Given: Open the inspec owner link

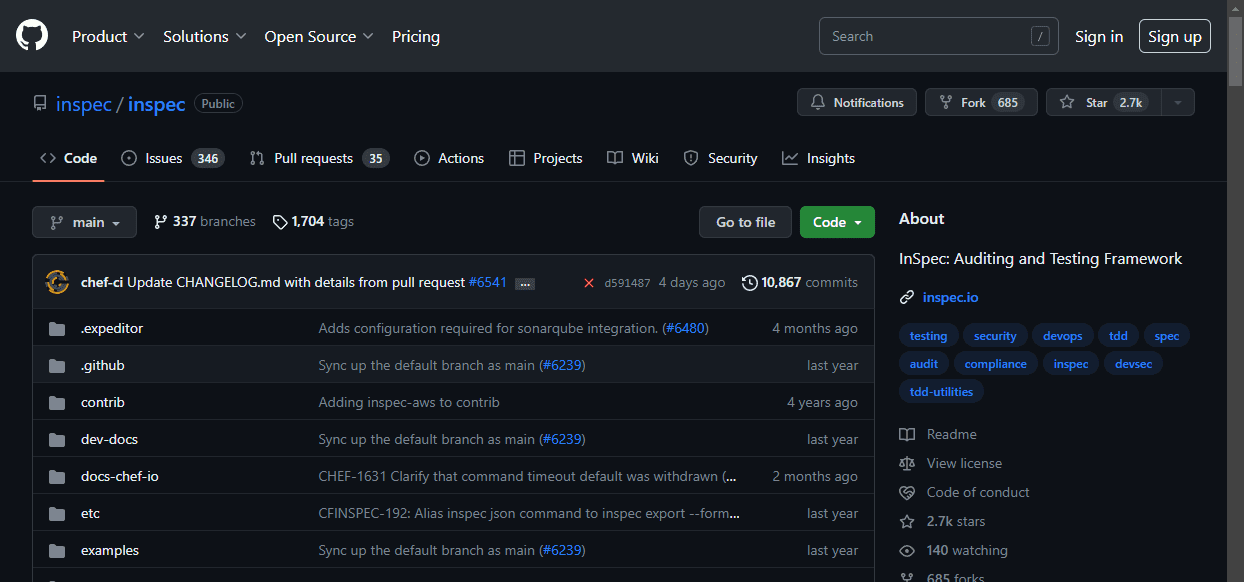Looking at the screenshot, I should pos(84,103).
